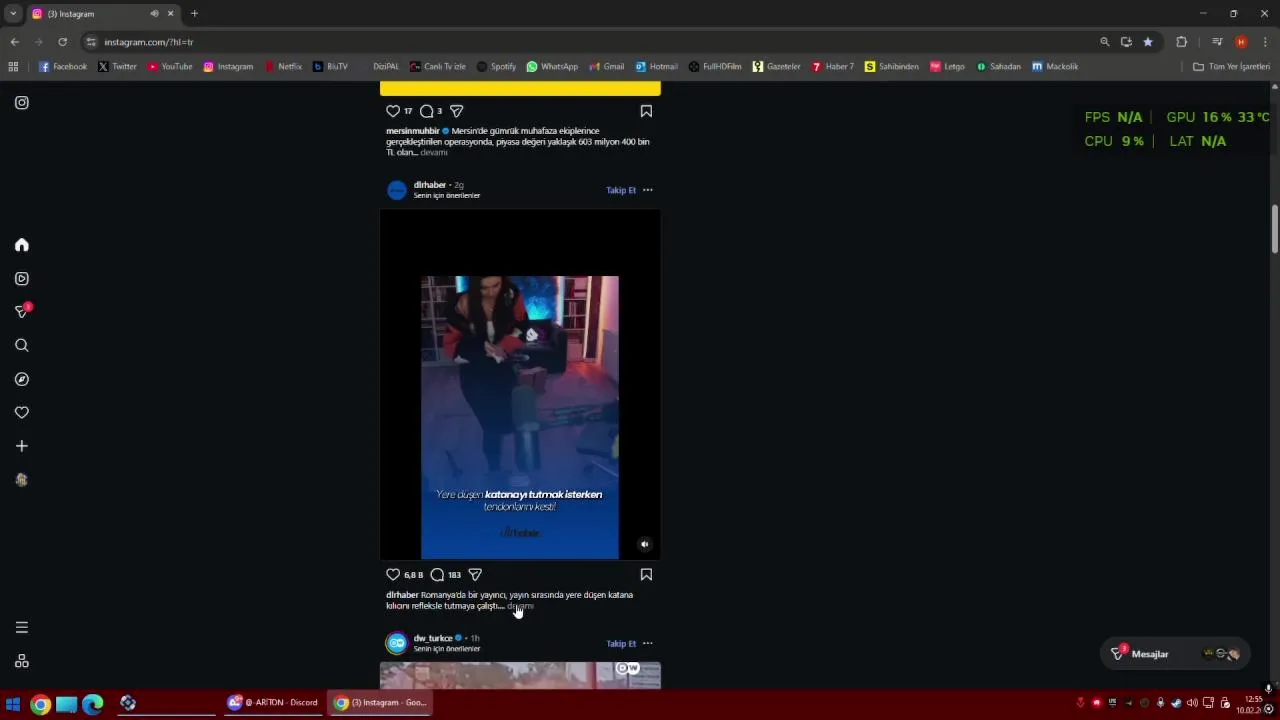Open Tüm Yer İşaretleri bookmarks folder

pos(1231,67)
